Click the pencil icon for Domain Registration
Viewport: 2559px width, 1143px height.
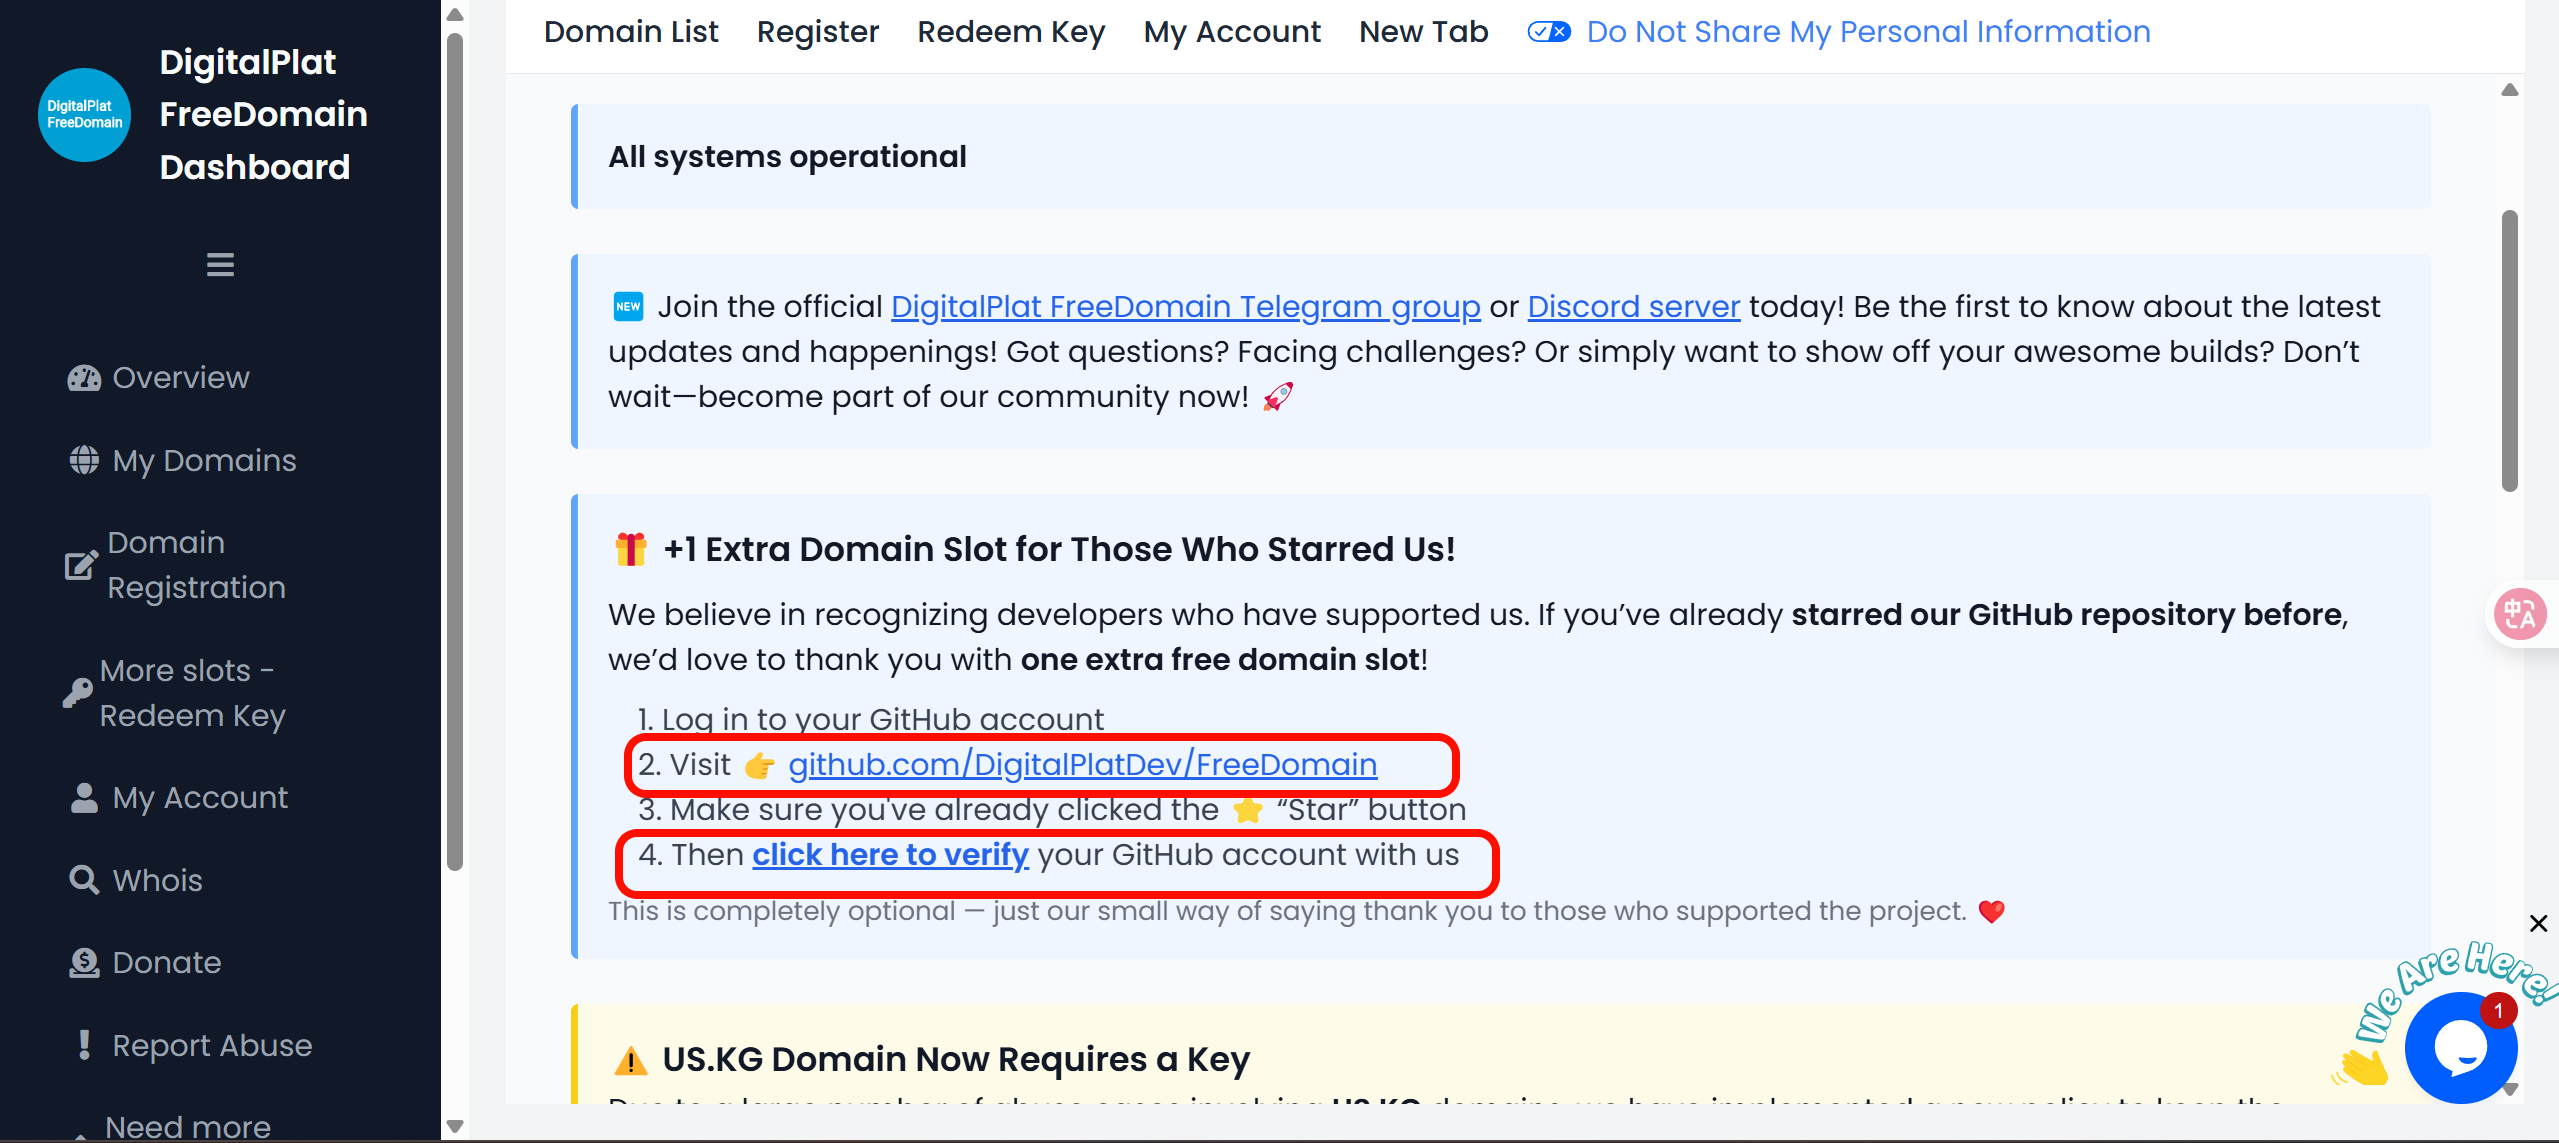[81, 565]
